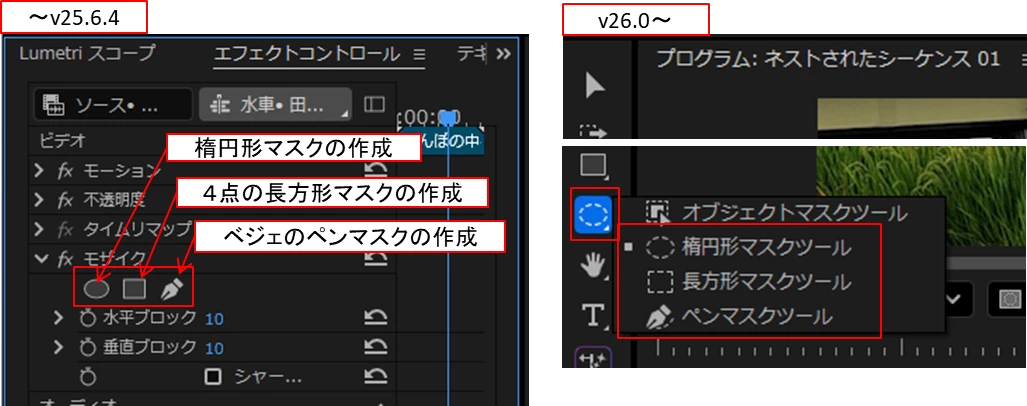The image size is (1027, 406).
Task: Click the highlighted Ellipse Mask tool button
Action: [593, 214]
